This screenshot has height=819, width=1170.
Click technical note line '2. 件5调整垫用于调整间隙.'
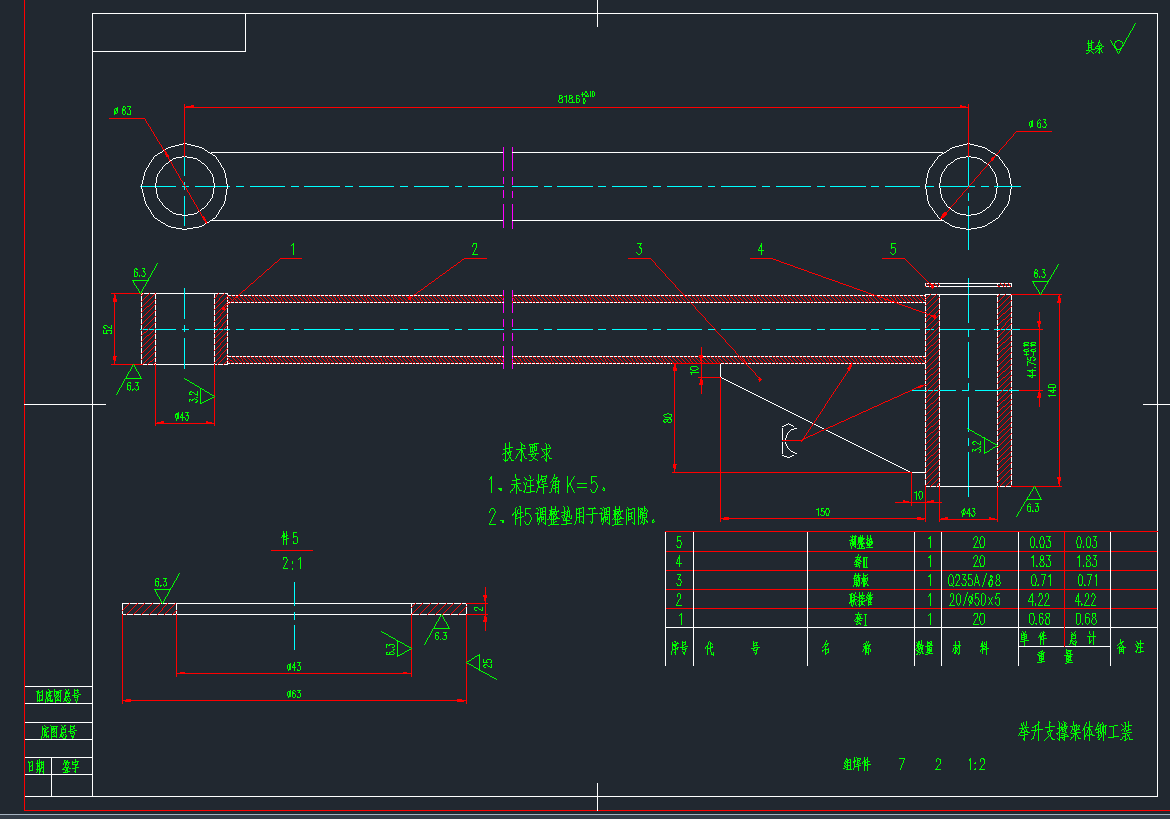[x=572, y=516]
